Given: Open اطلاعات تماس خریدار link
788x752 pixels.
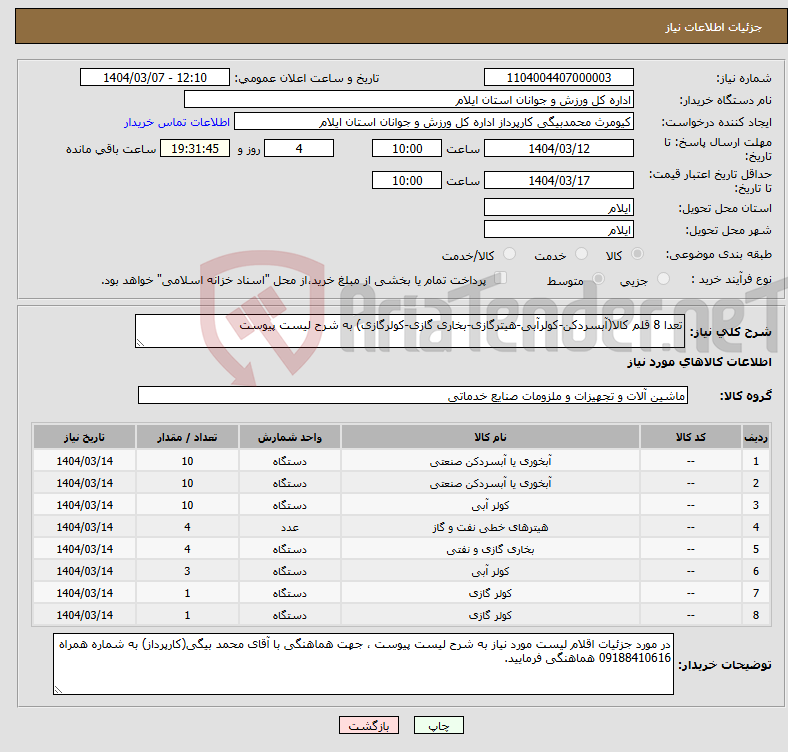Looking at the screenshot, I should pos(177,122).
